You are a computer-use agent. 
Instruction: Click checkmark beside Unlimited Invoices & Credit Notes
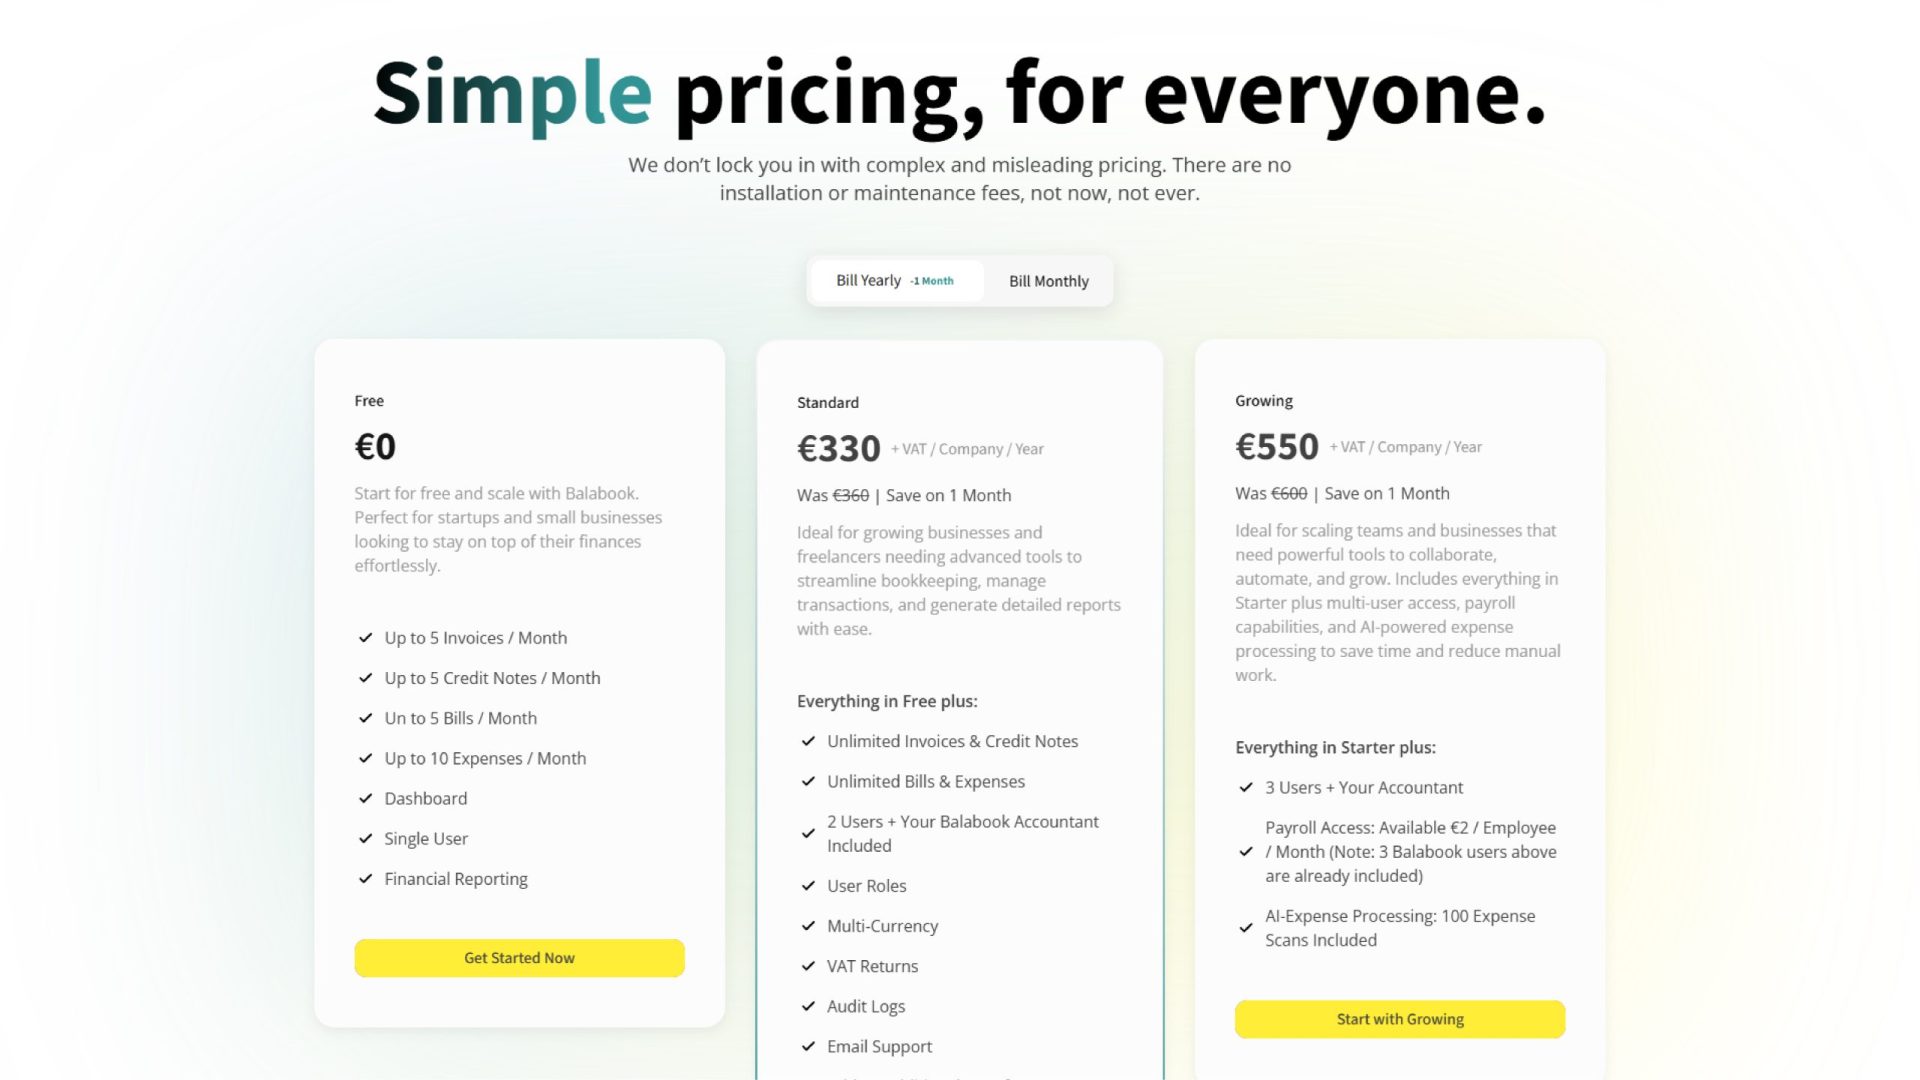[x=808, y=742]
